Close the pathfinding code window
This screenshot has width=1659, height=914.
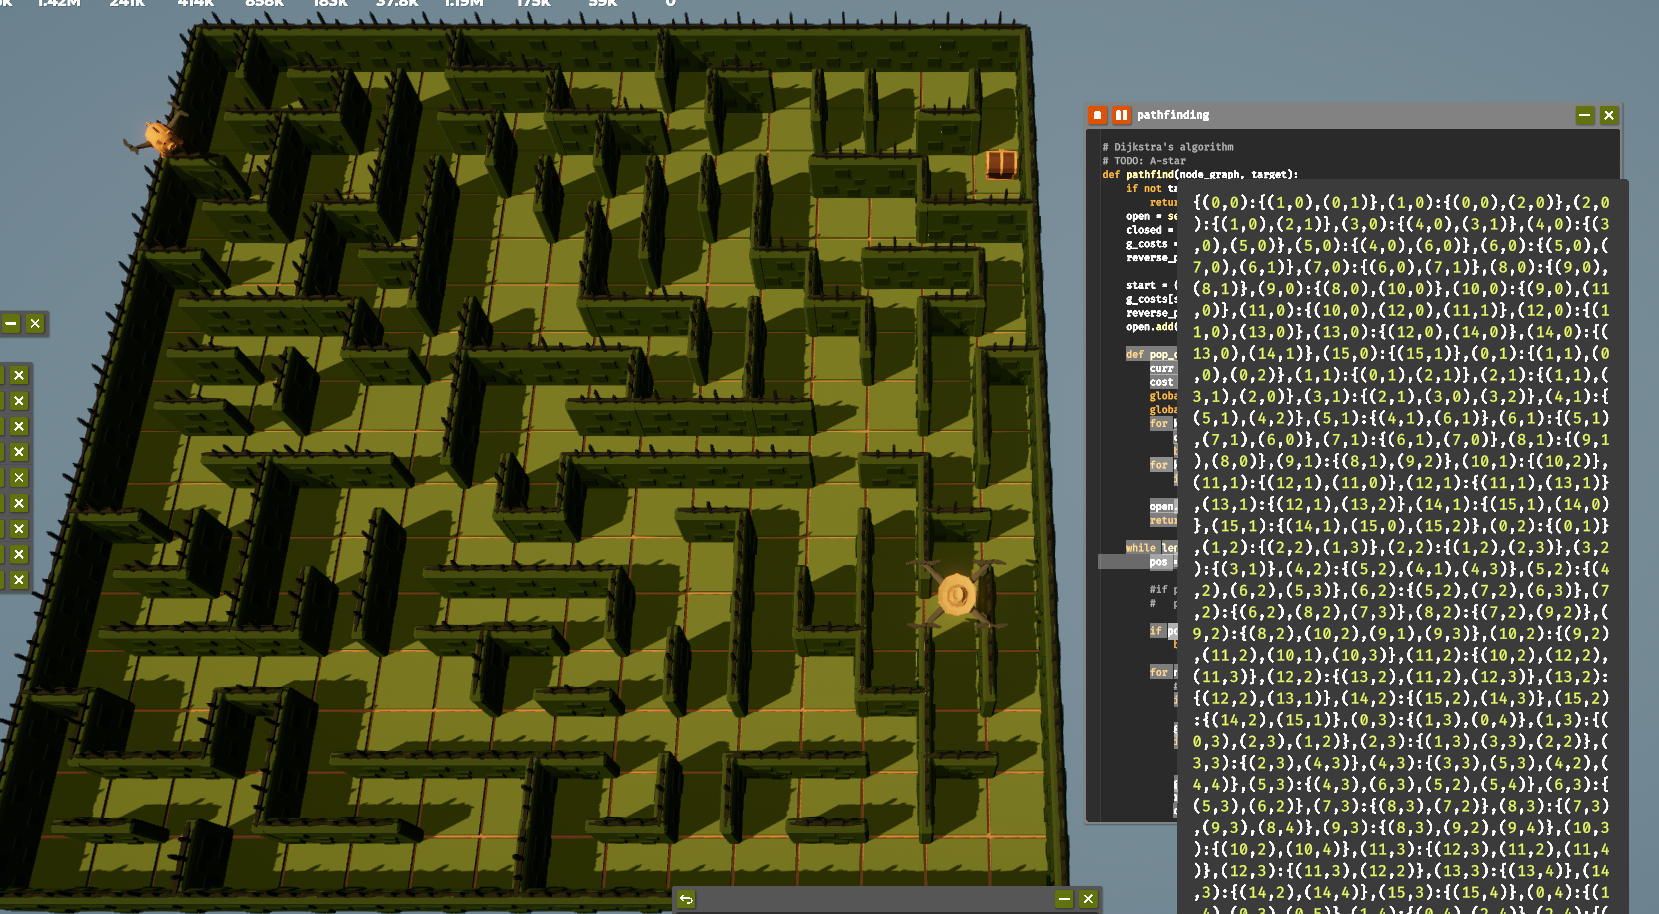coord(1609,115)
